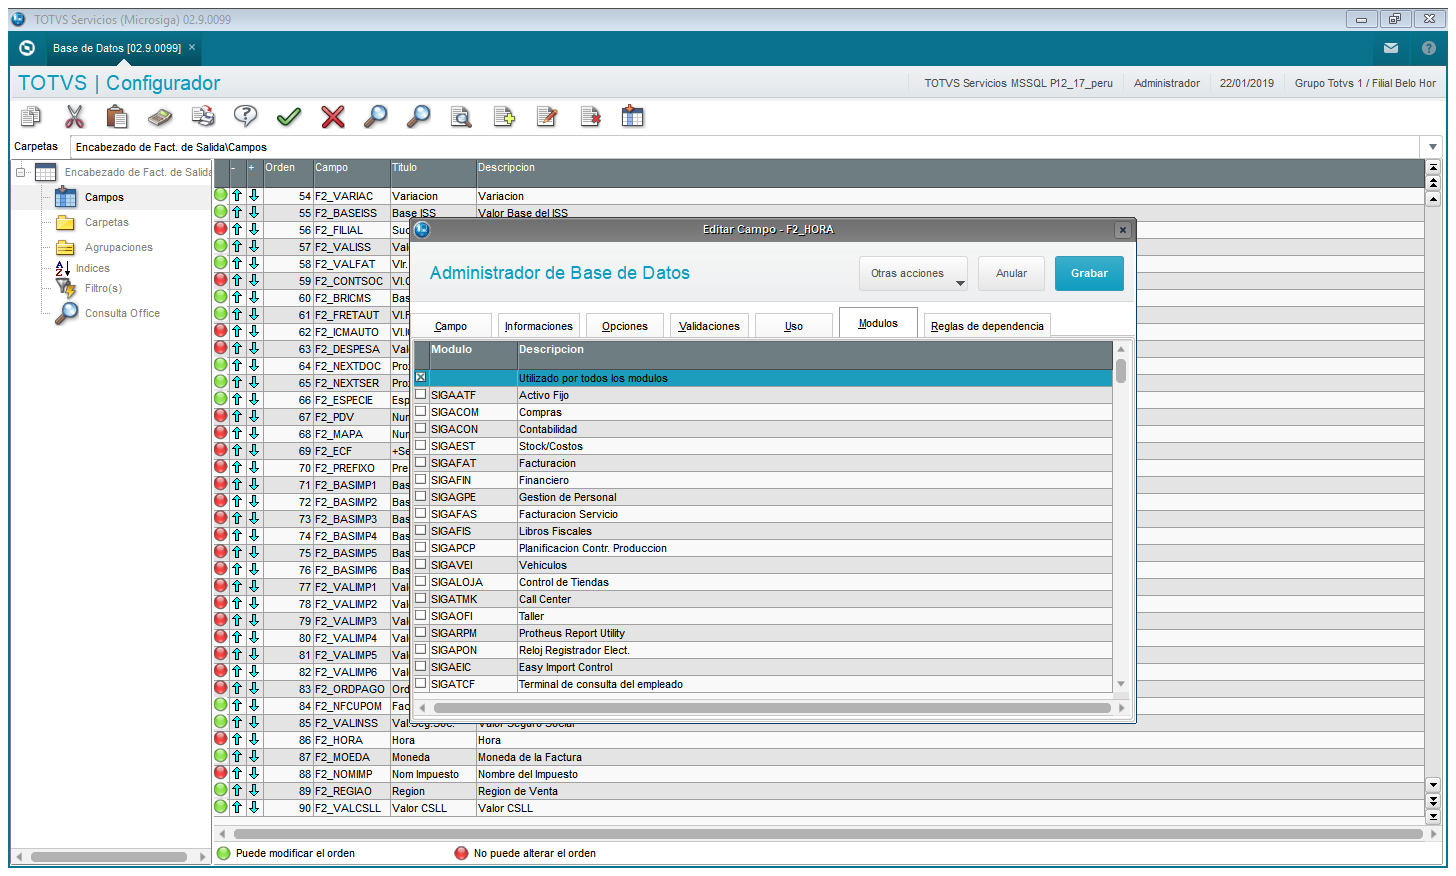Image resolution: width=1456 pixels, height=876 pixels.
Task: Check the SIGACOM module checkbox
Action: (421, 411)
